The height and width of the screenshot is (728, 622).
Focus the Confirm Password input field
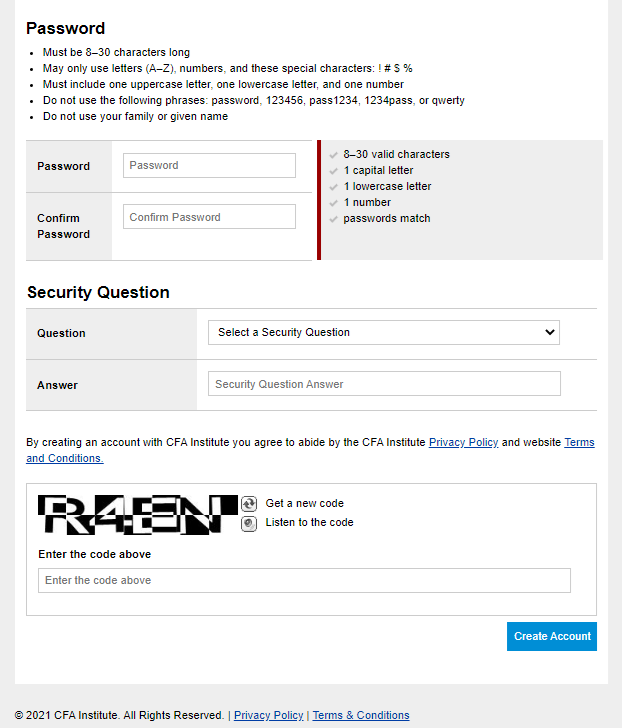209,217
